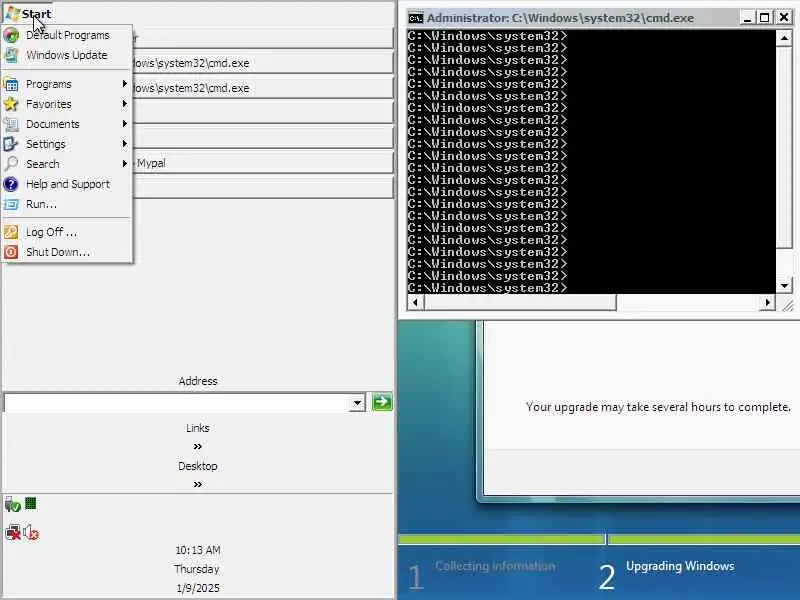Click the safely remove hardware tray icon

(12, 505)
